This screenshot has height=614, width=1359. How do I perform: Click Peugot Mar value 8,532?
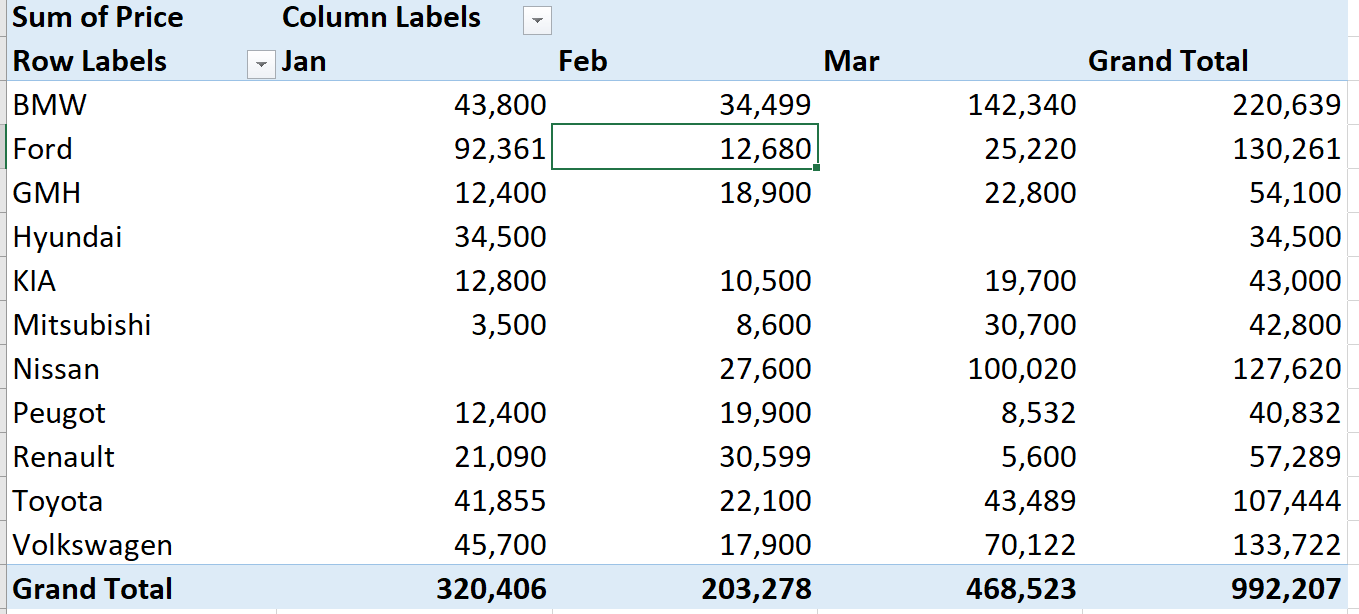[x=1038, y=413]
